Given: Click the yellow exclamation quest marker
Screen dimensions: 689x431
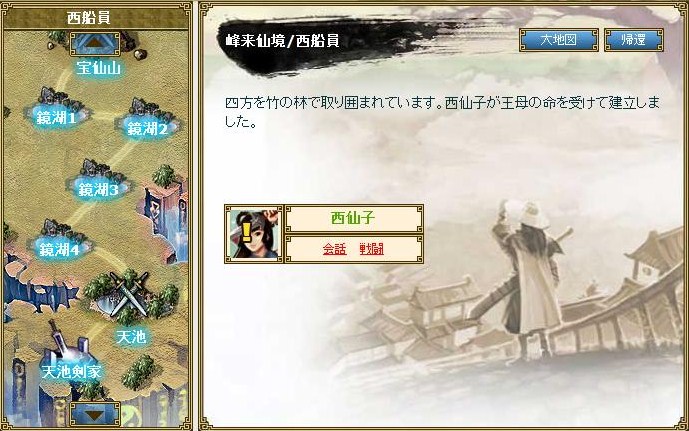Looking at the screenshot, I should click(x=246, y=232).
